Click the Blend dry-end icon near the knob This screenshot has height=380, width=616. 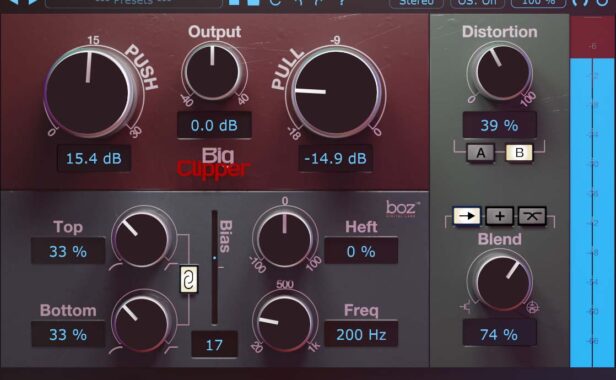tap(466, 307)
